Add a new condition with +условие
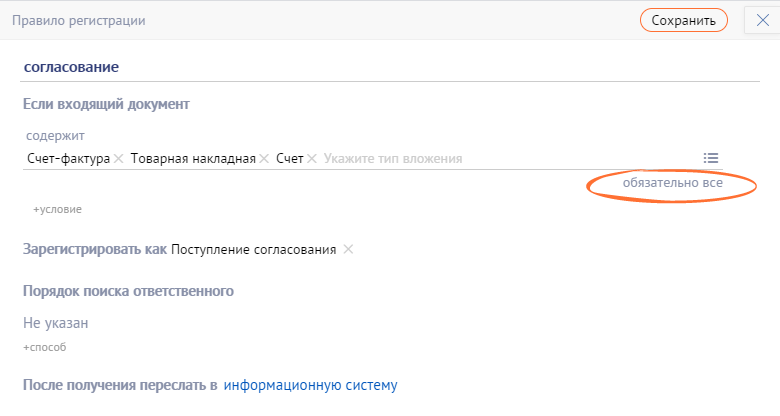 pyautogui.click(x=57, y=209)
